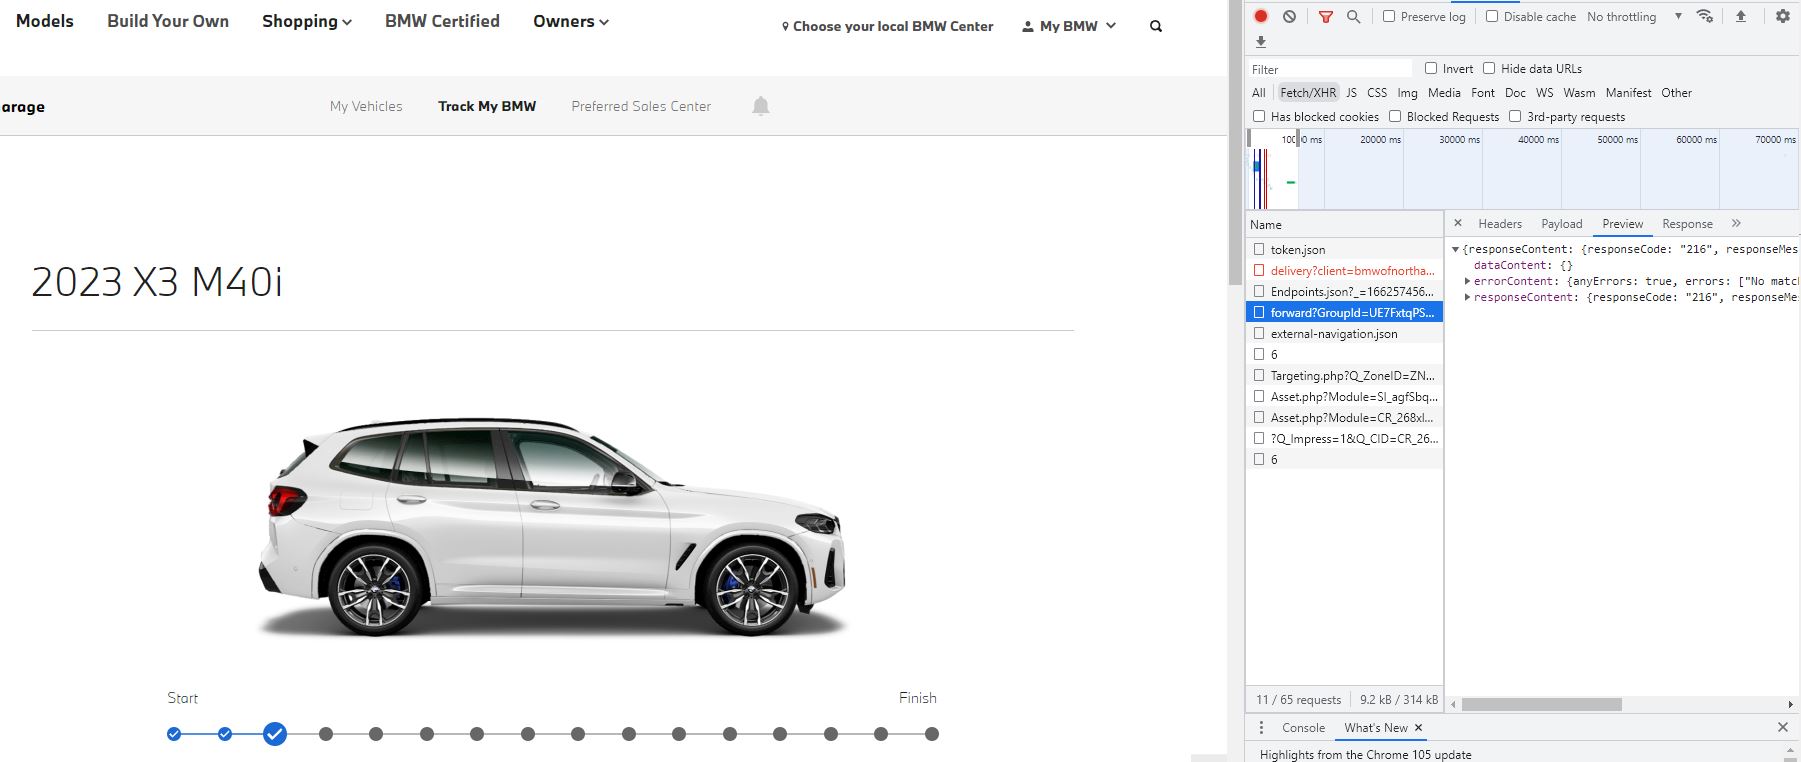1801x762 pixels.
Task: Click the network timeline overview
Action: [1523, 169]
